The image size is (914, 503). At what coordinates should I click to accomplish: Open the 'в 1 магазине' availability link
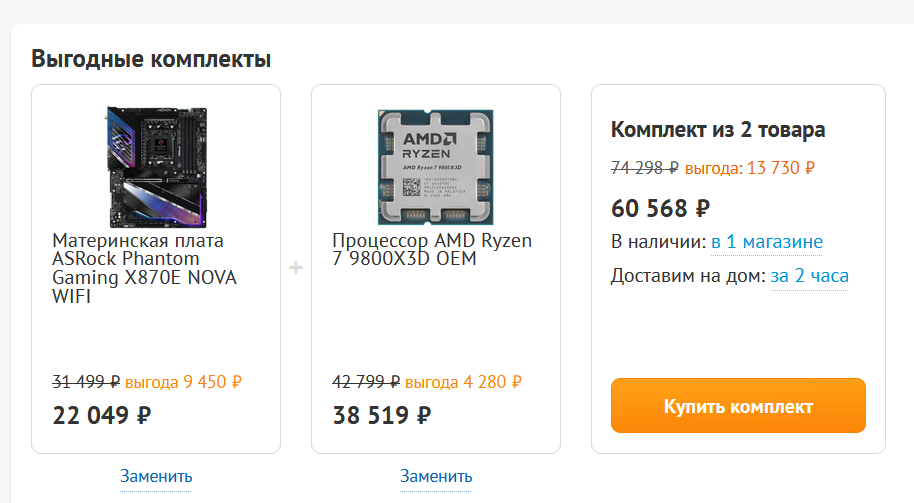pyautogui.click(x=767, y=242)
